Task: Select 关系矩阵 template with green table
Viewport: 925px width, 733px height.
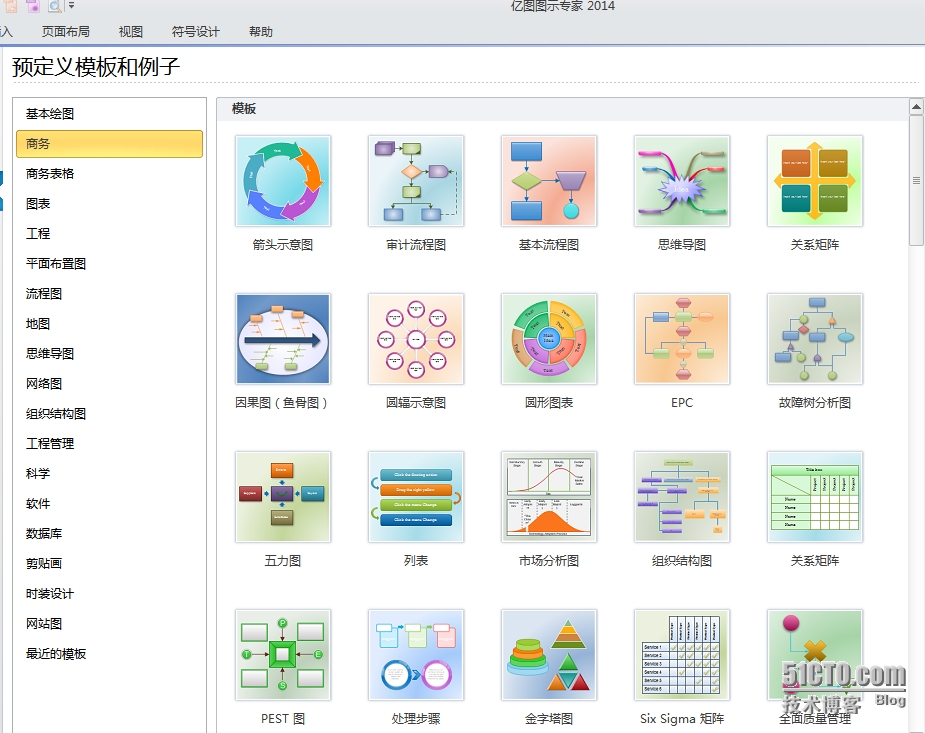Action: [x=815, y=497]
